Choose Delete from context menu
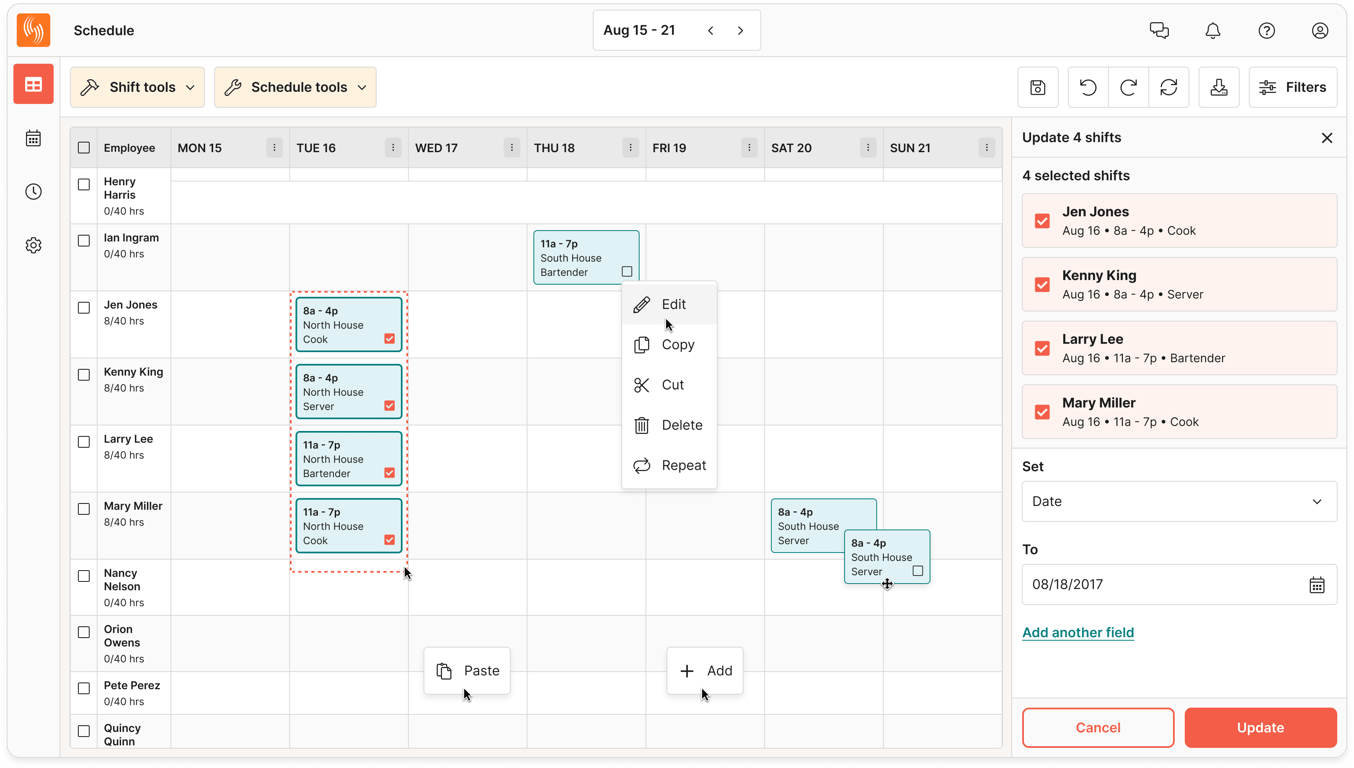Screen dimensions: 1354x768 [x=670, y=425]
